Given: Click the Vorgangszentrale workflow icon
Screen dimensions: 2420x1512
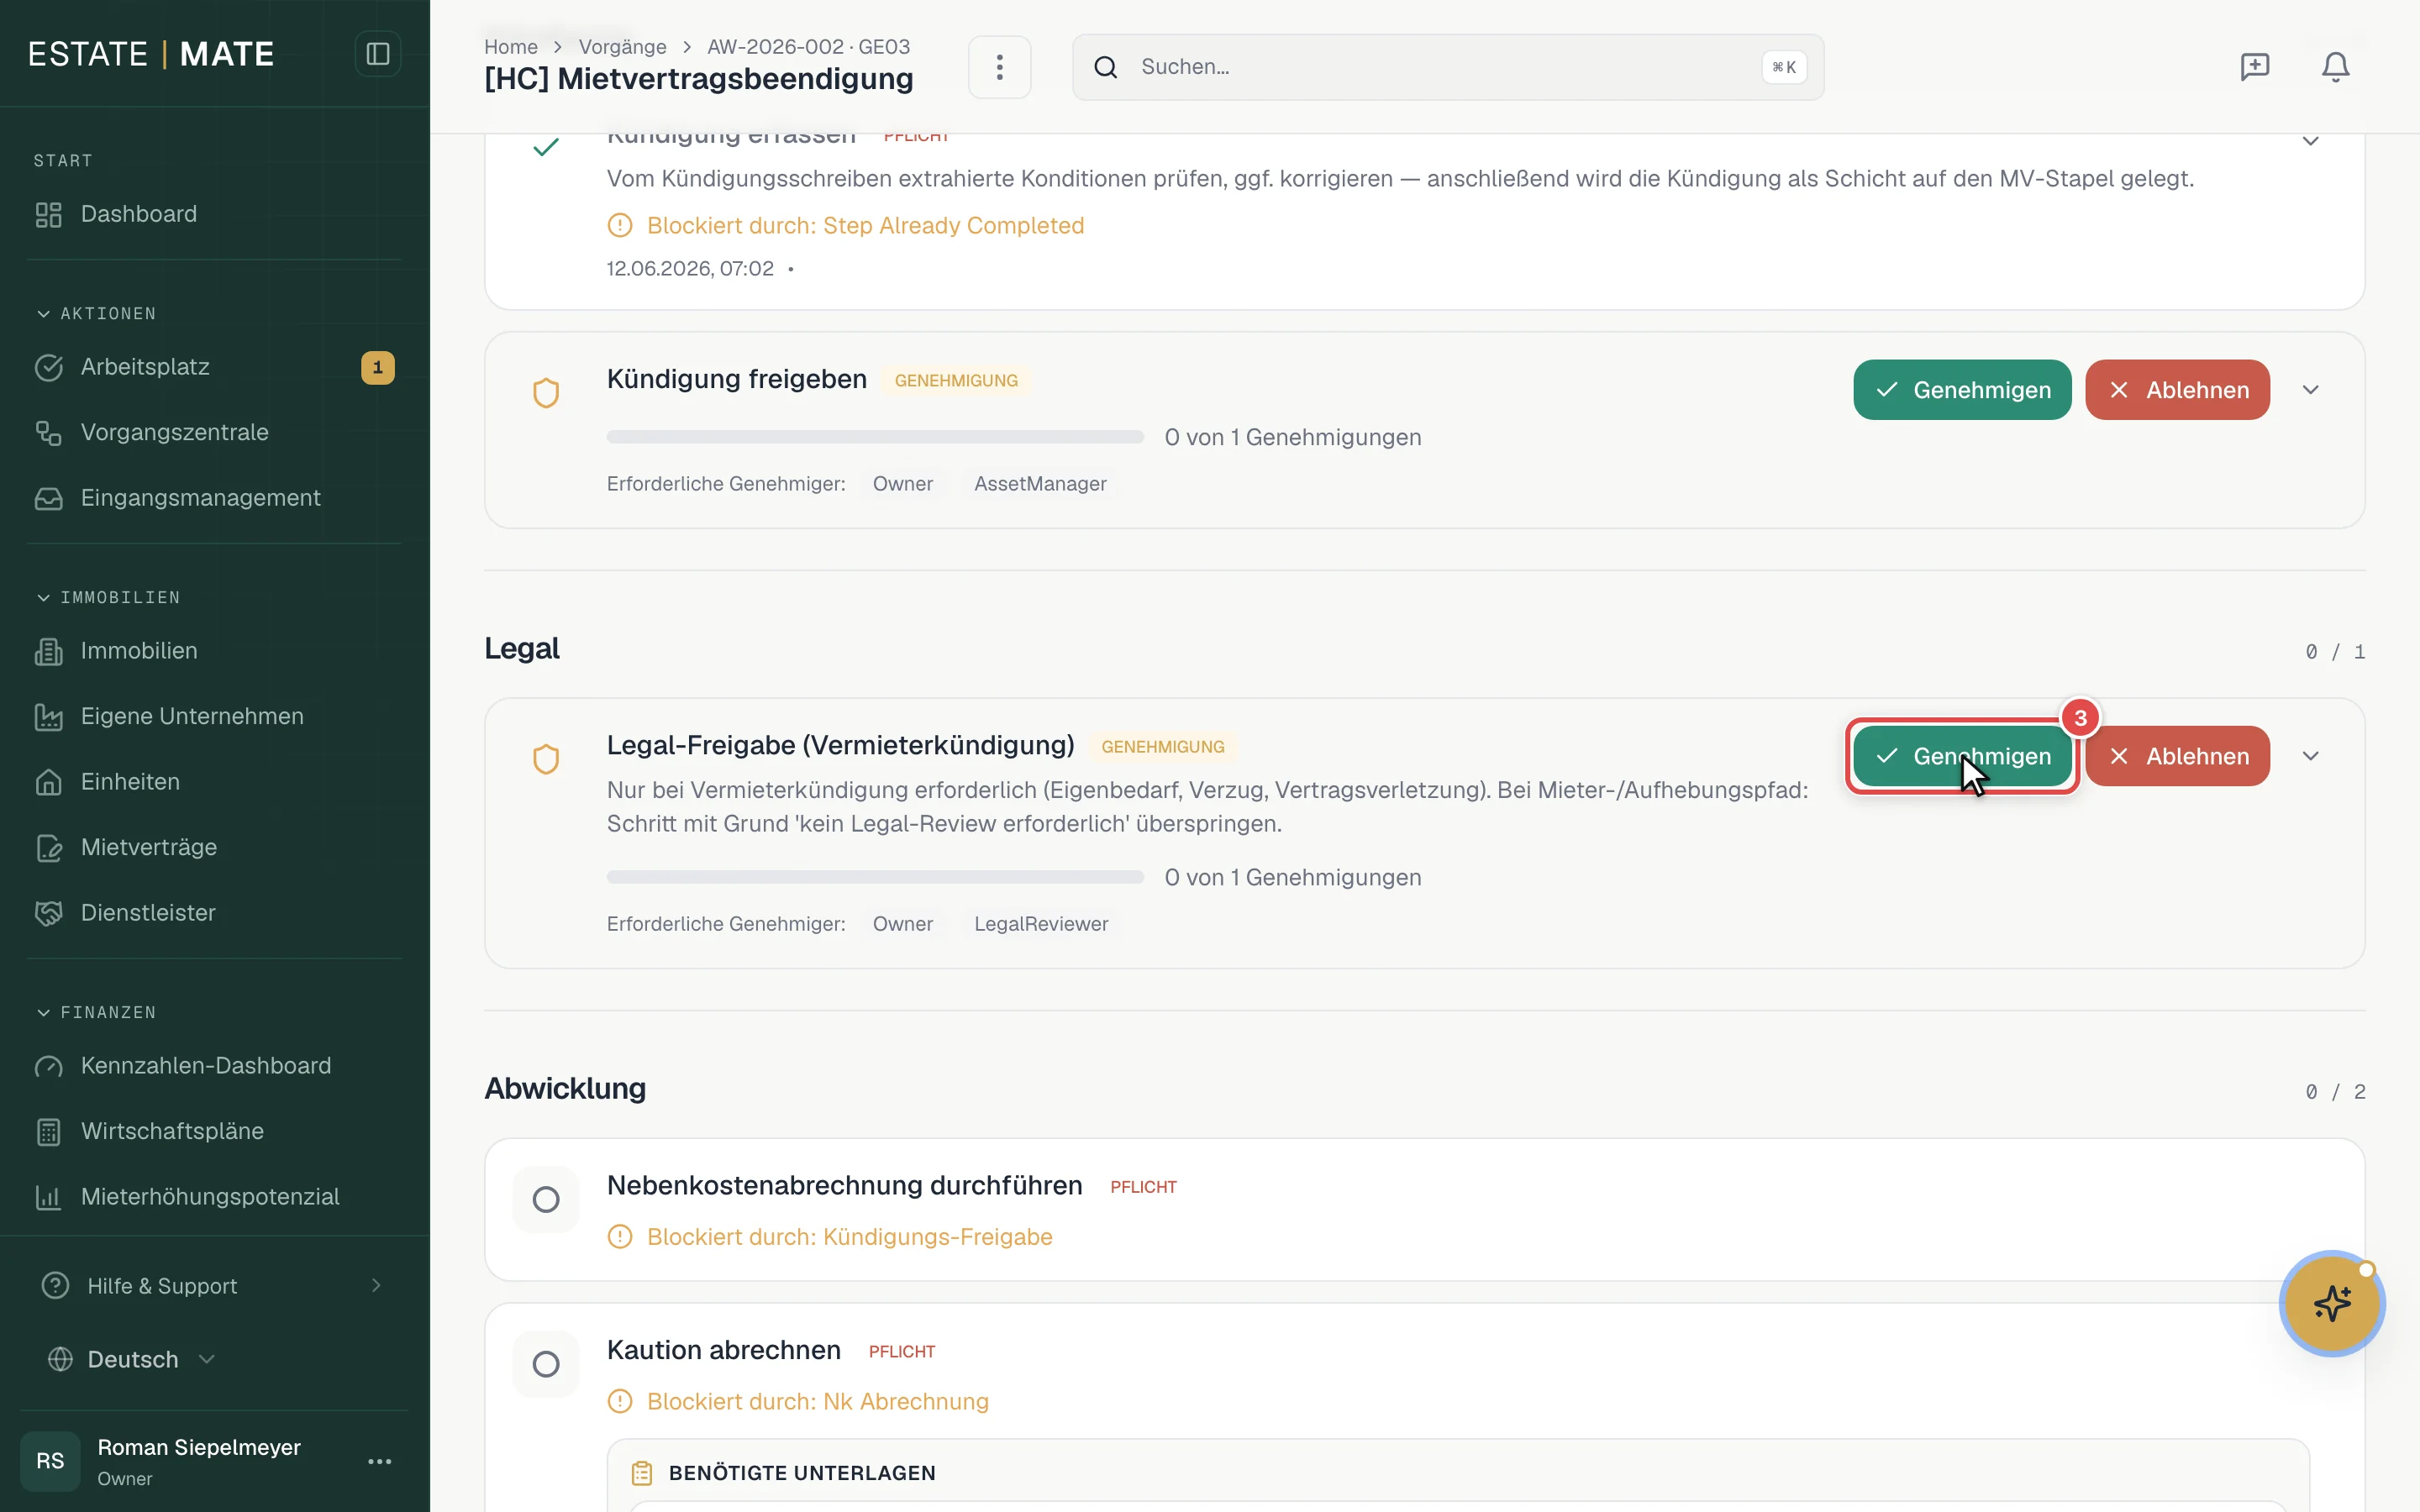Looking at the screenshot, I should point(48,432).
